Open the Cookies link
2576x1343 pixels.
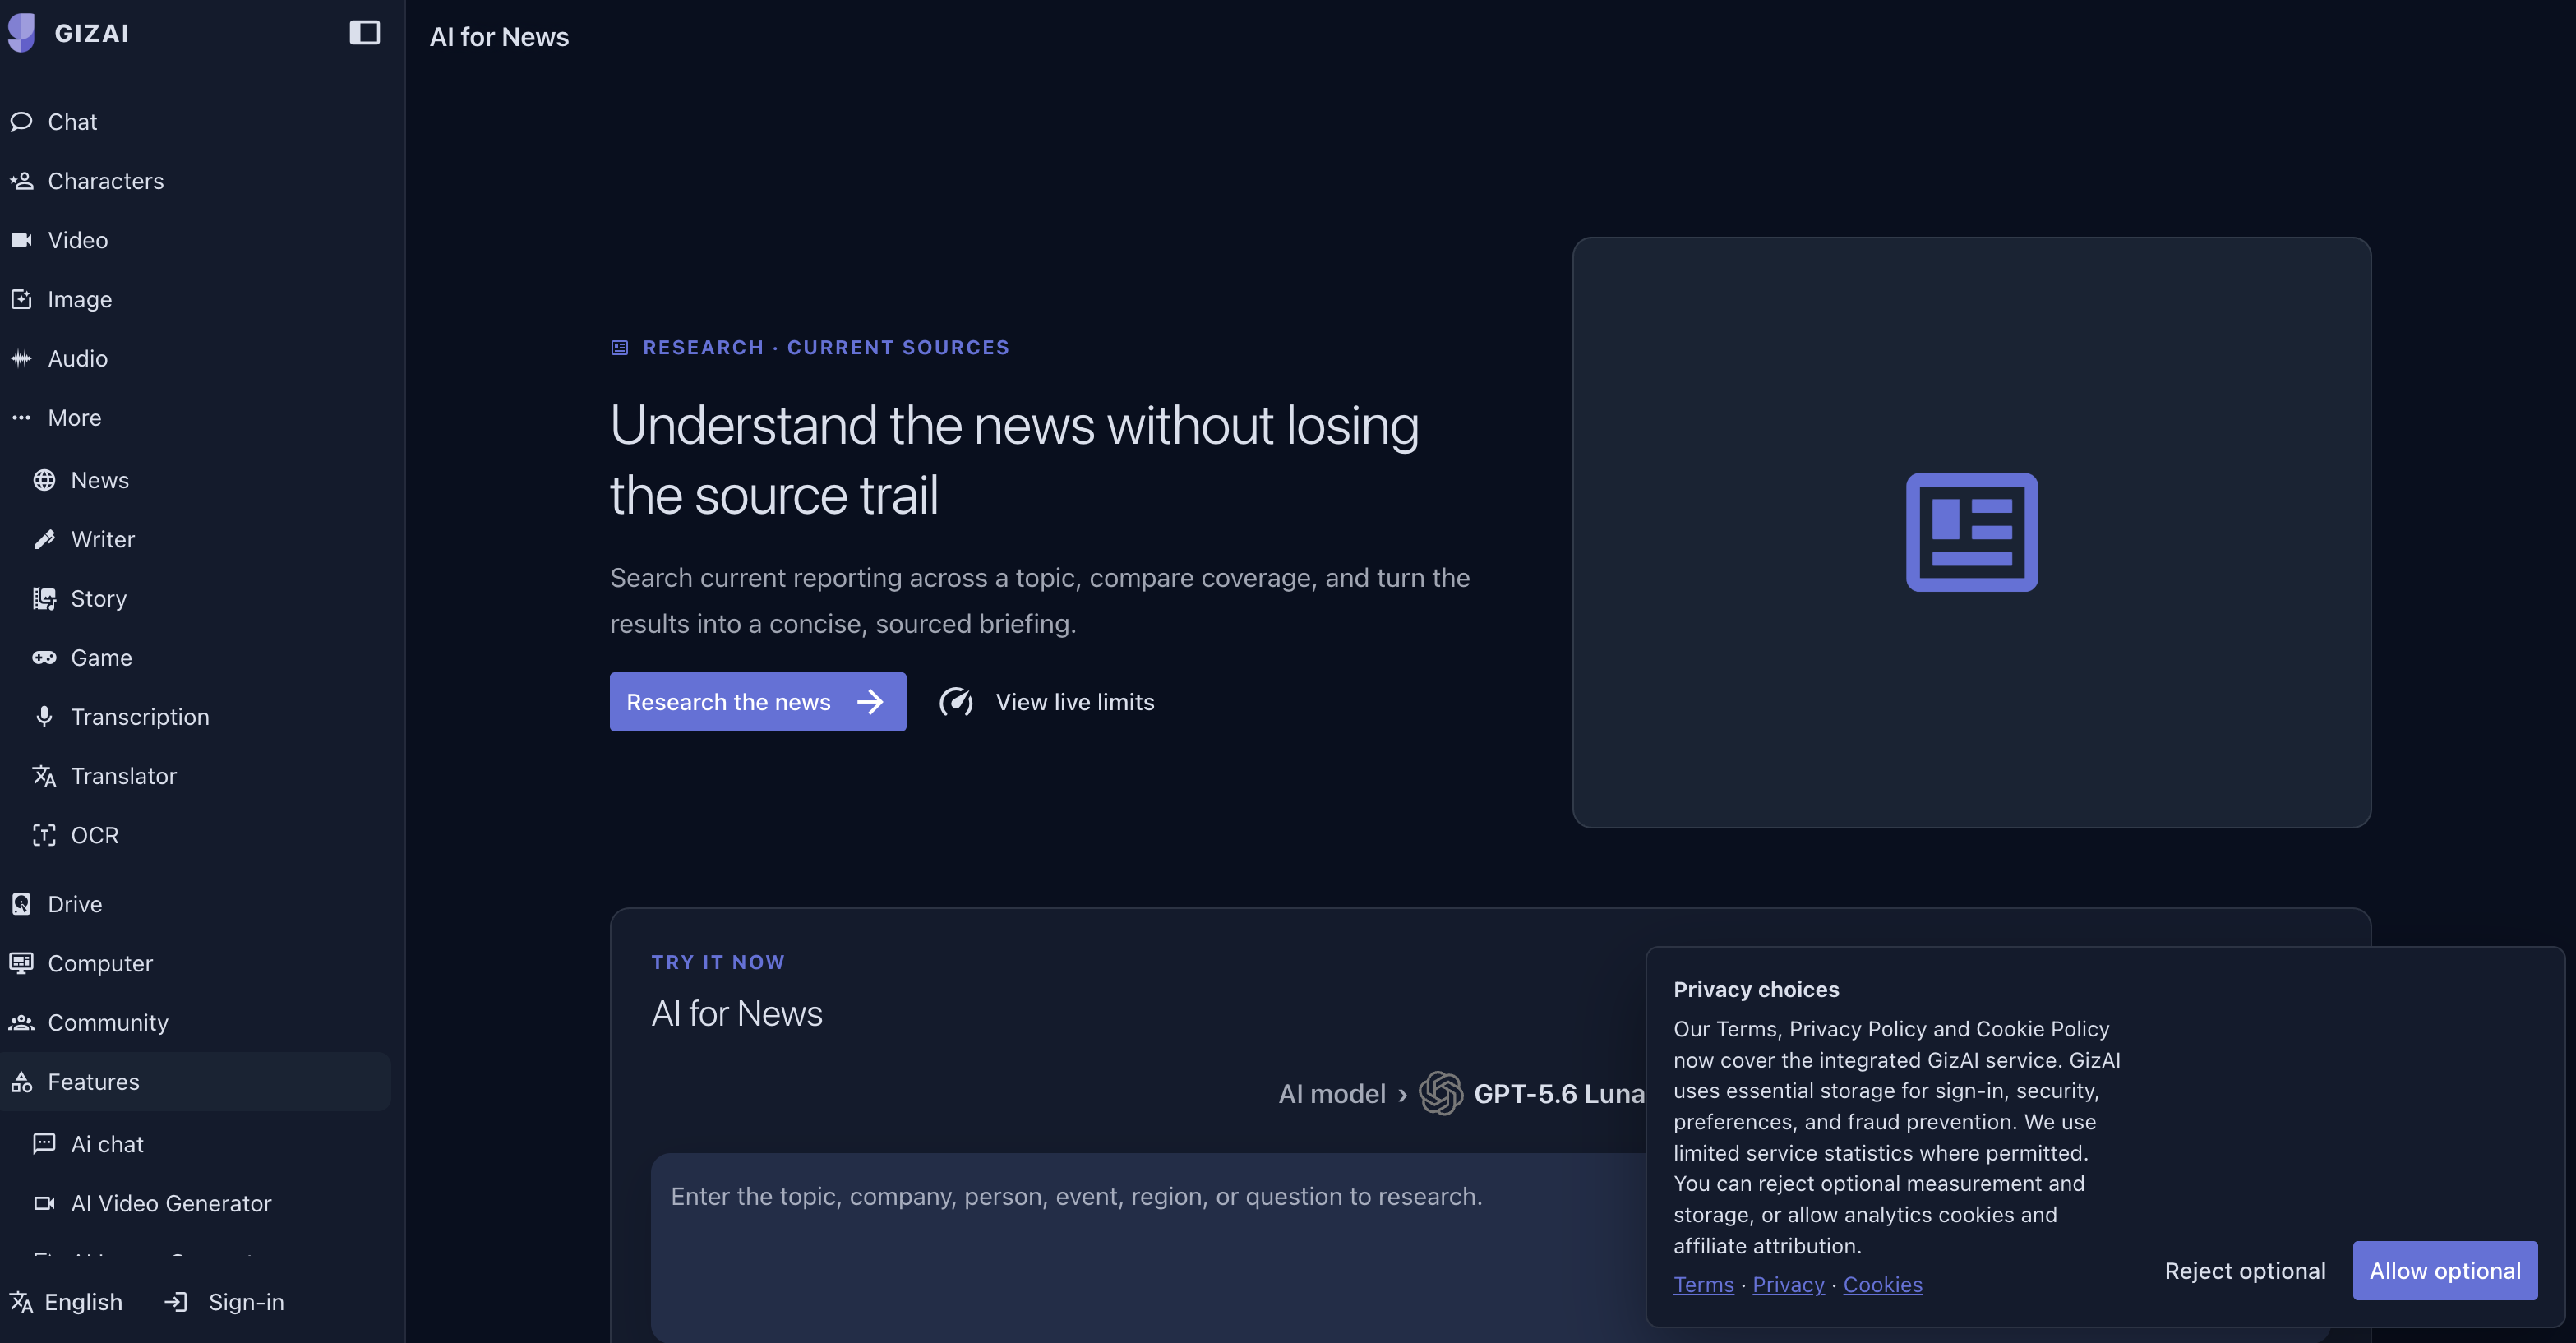click(x=1883, y=1285)
